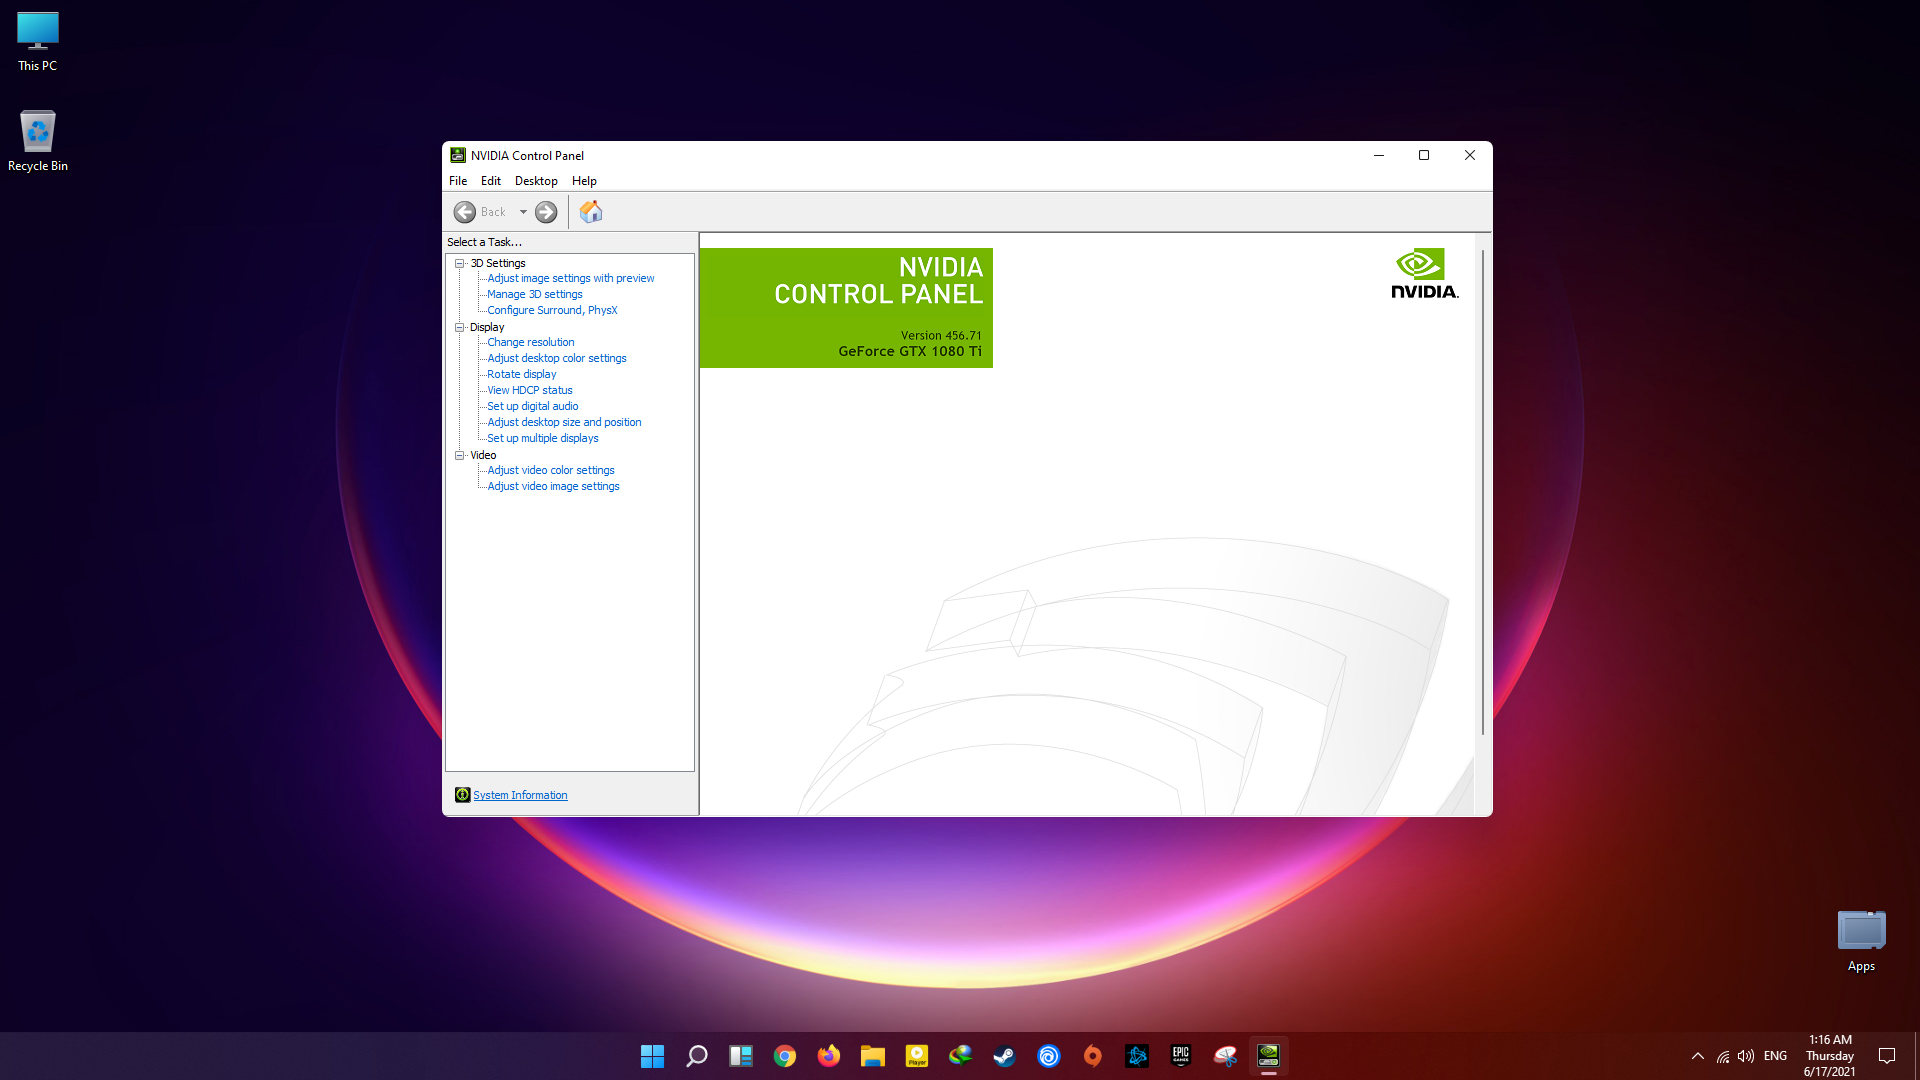This screenshot has height=1080, width=1920.
Task: Launch Battle.net from the taskbar
Action: (x=1137, y=1056)
